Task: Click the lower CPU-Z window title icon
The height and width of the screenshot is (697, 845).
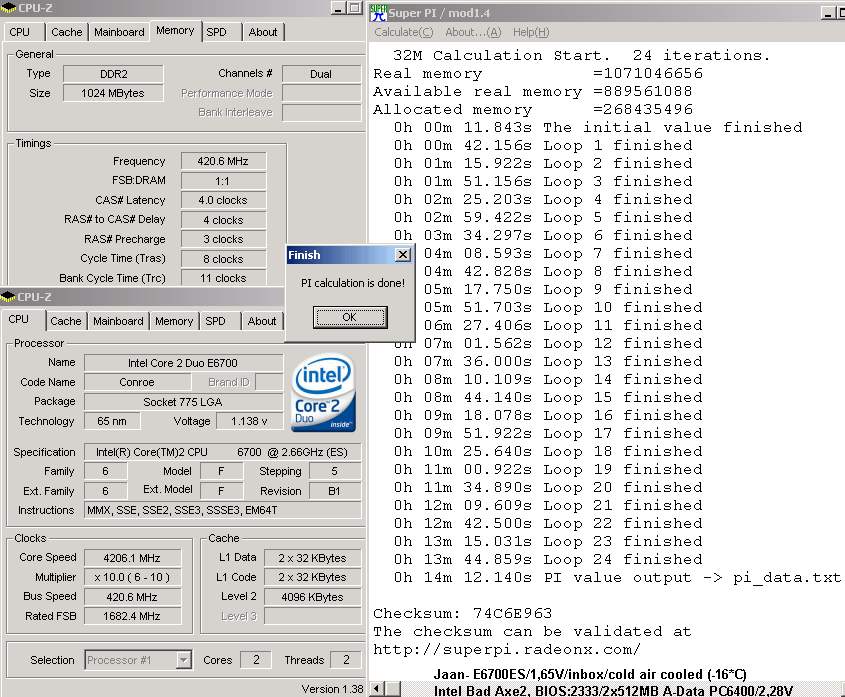Action: [x=8, y=296]
